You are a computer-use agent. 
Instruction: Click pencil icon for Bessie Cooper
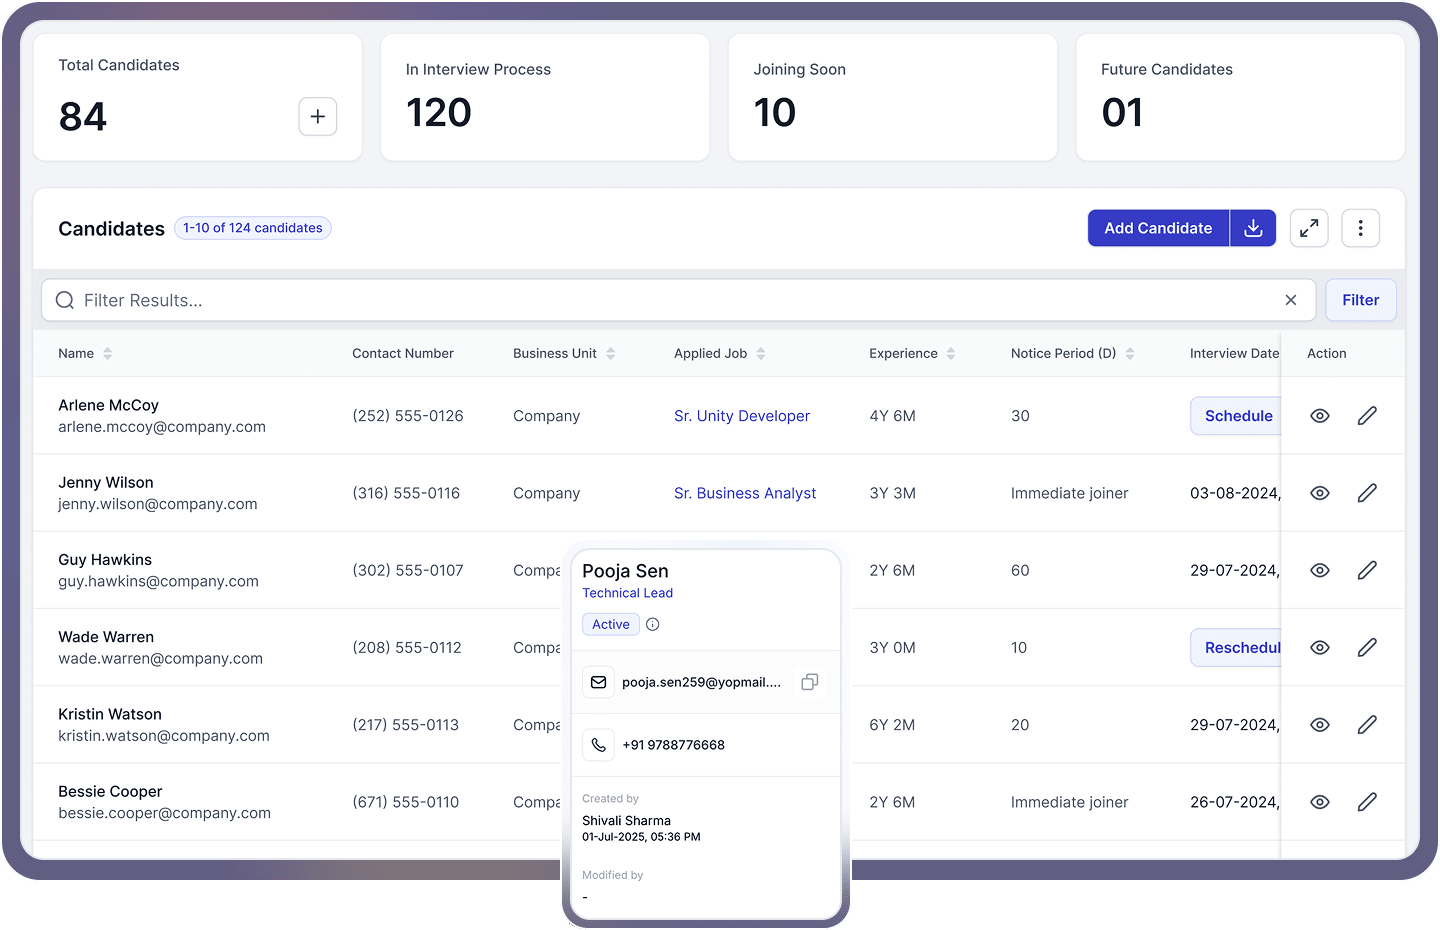(x=1367, y=802)
